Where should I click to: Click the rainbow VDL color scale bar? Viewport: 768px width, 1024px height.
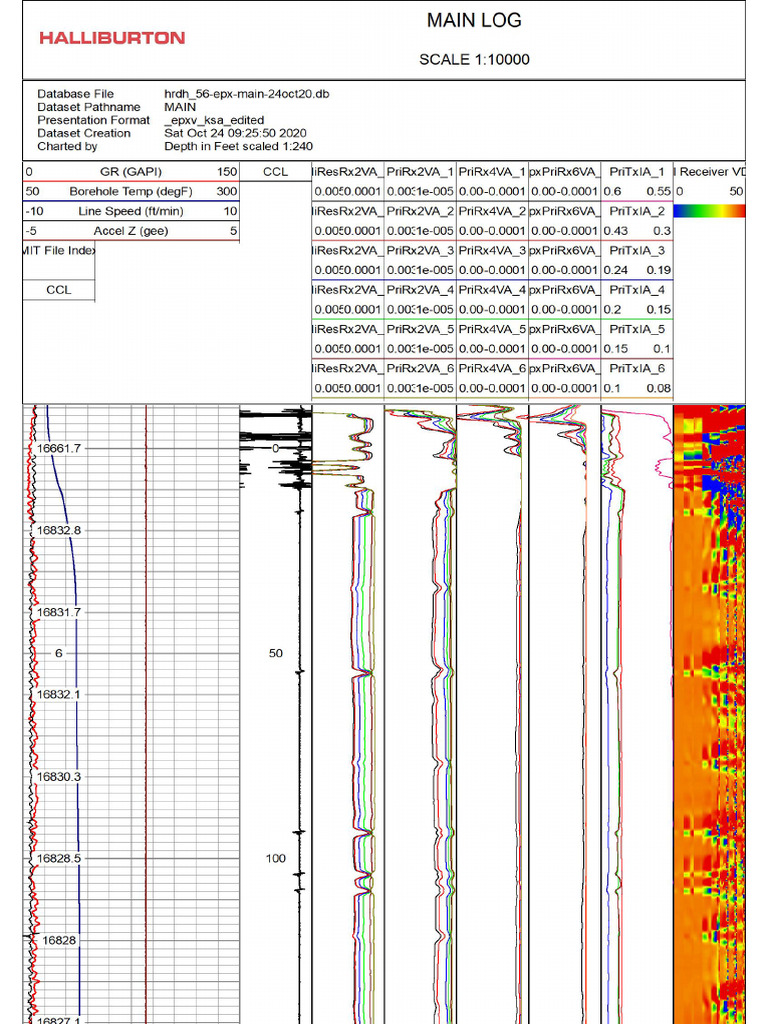tap(710, 211)
